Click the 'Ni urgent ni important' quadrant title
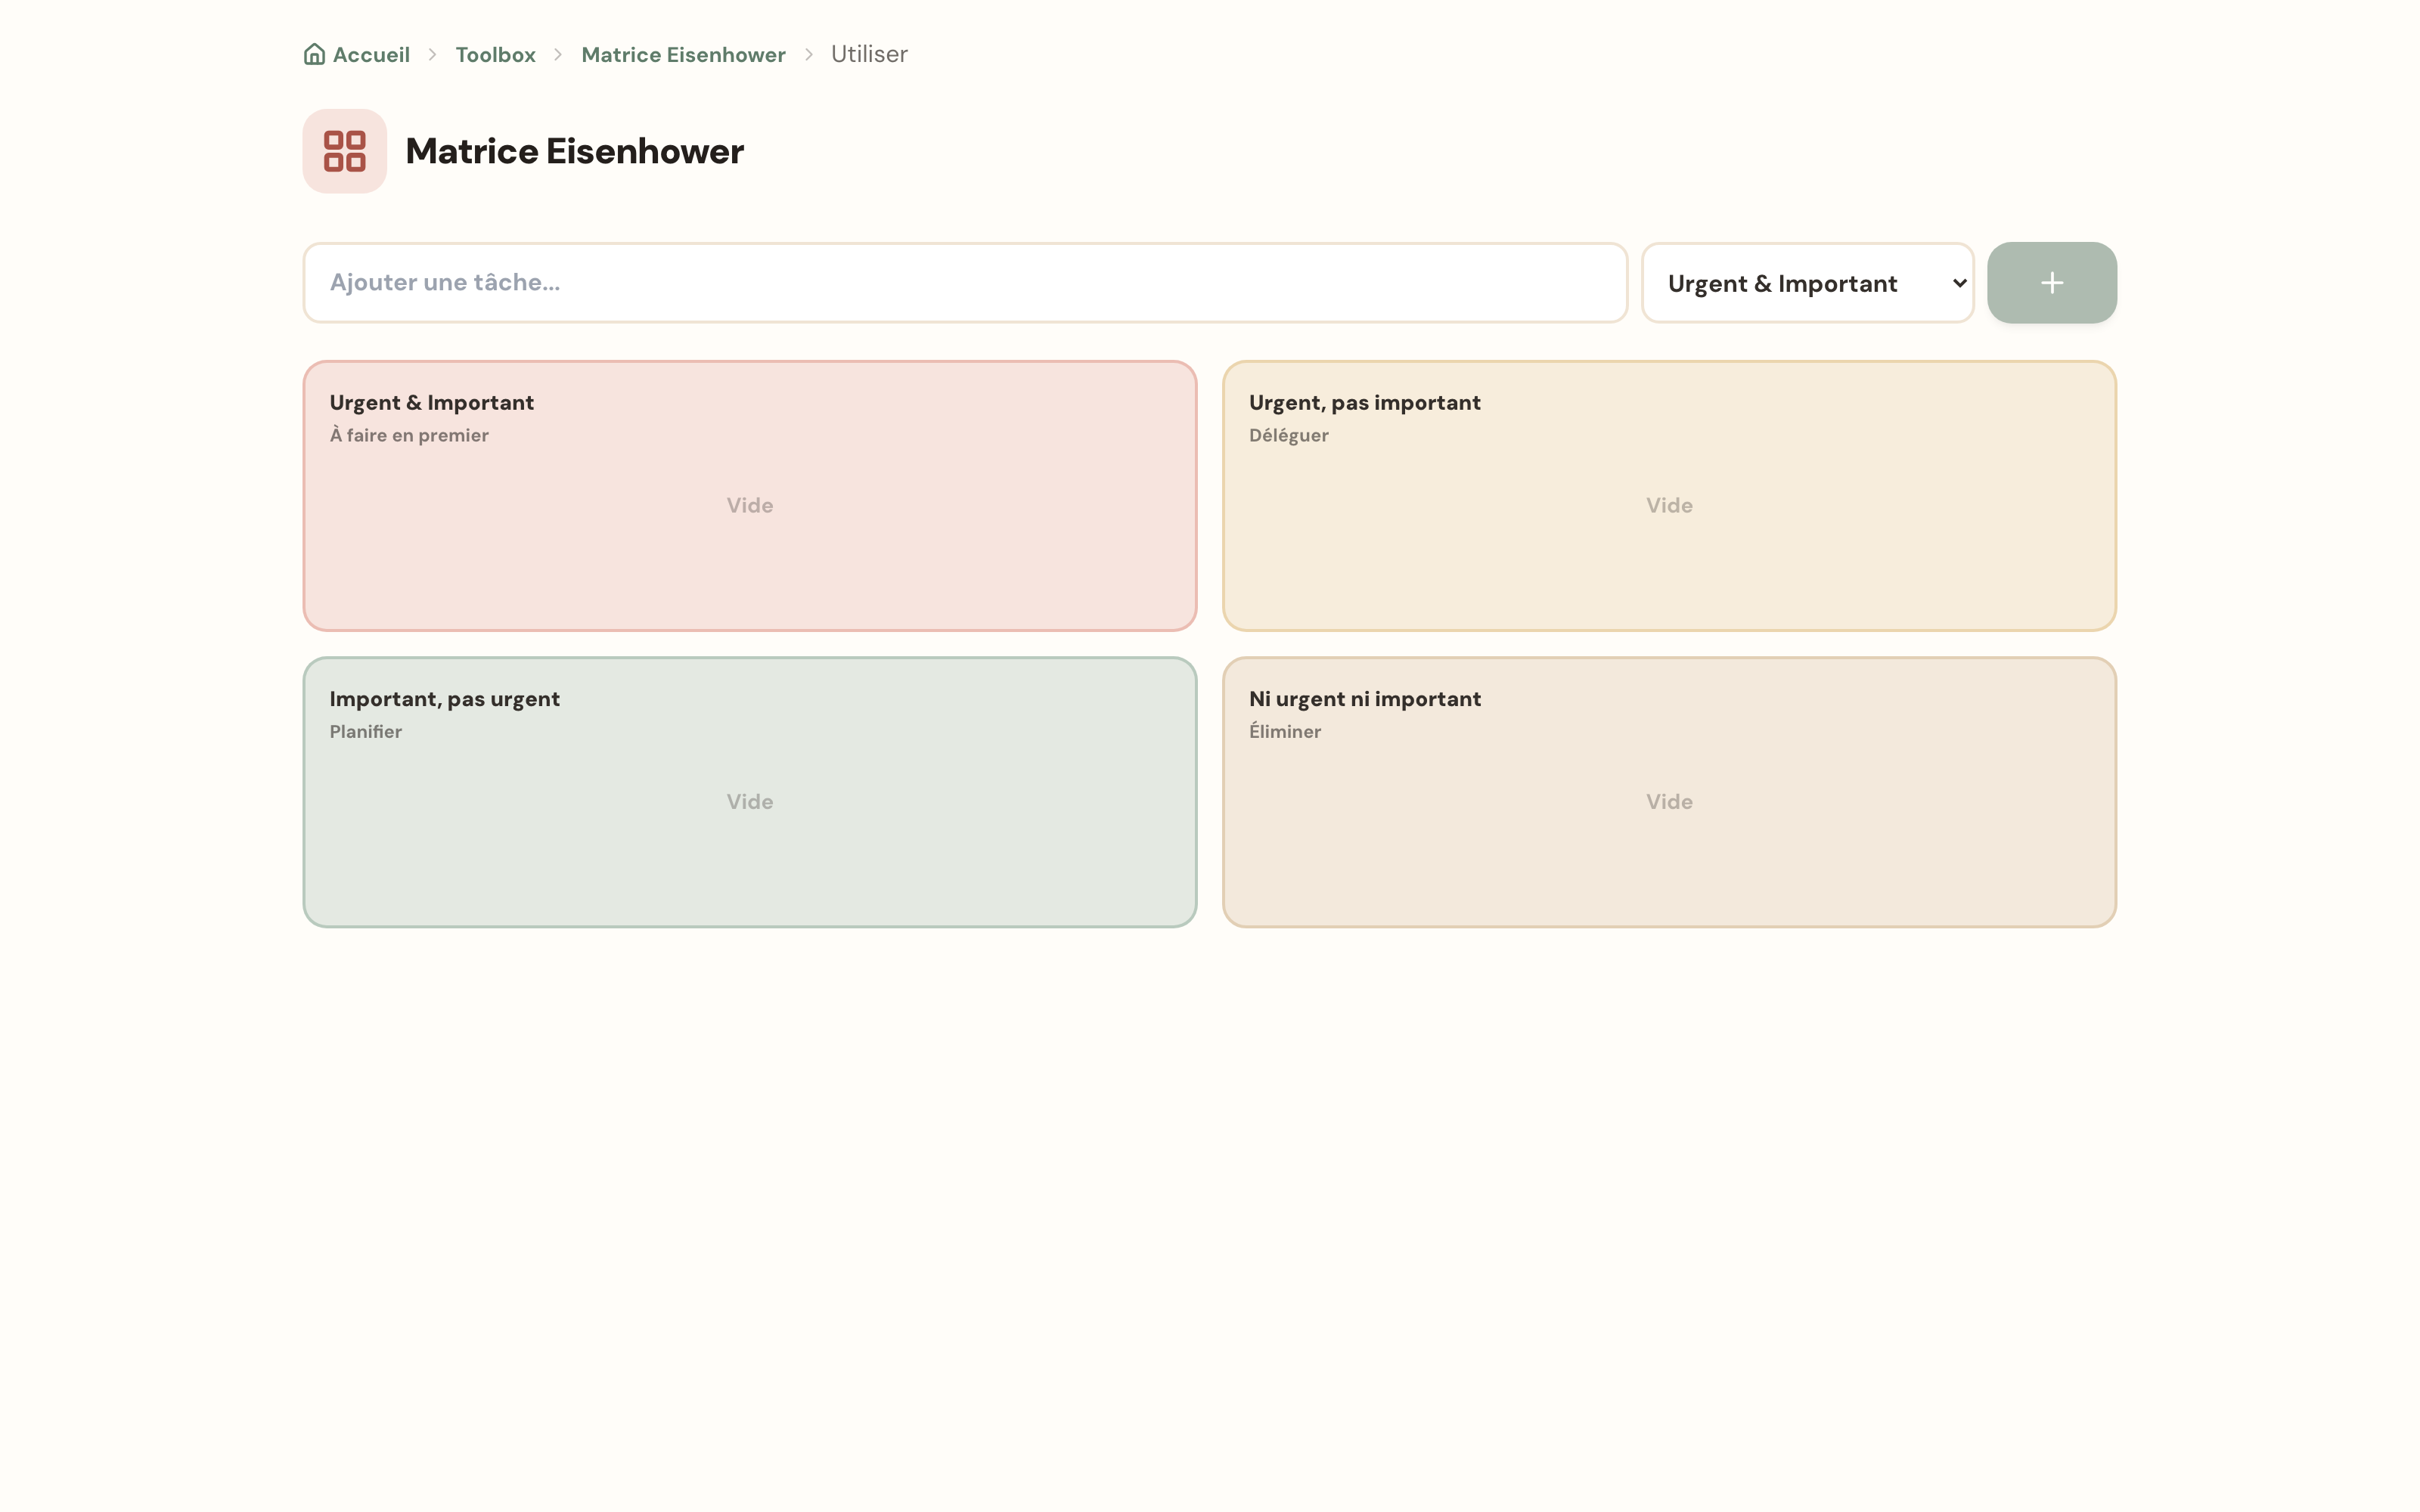Screen dimensions: 2420x1512 (1364, 699)
